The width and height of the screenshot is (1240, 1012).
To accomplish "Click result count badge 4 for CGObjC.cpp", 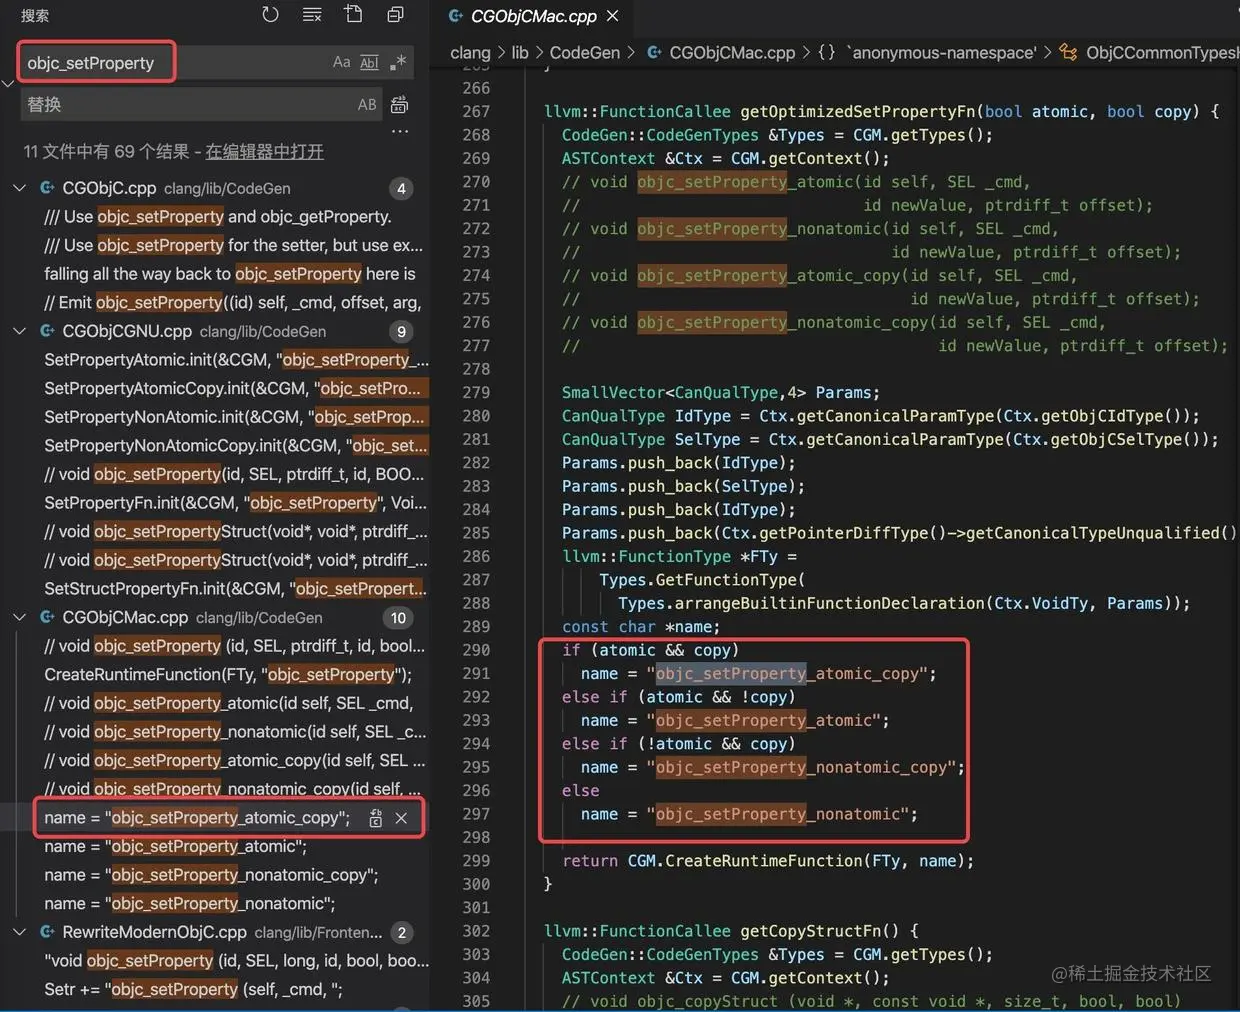I will [x=401, y=188].
